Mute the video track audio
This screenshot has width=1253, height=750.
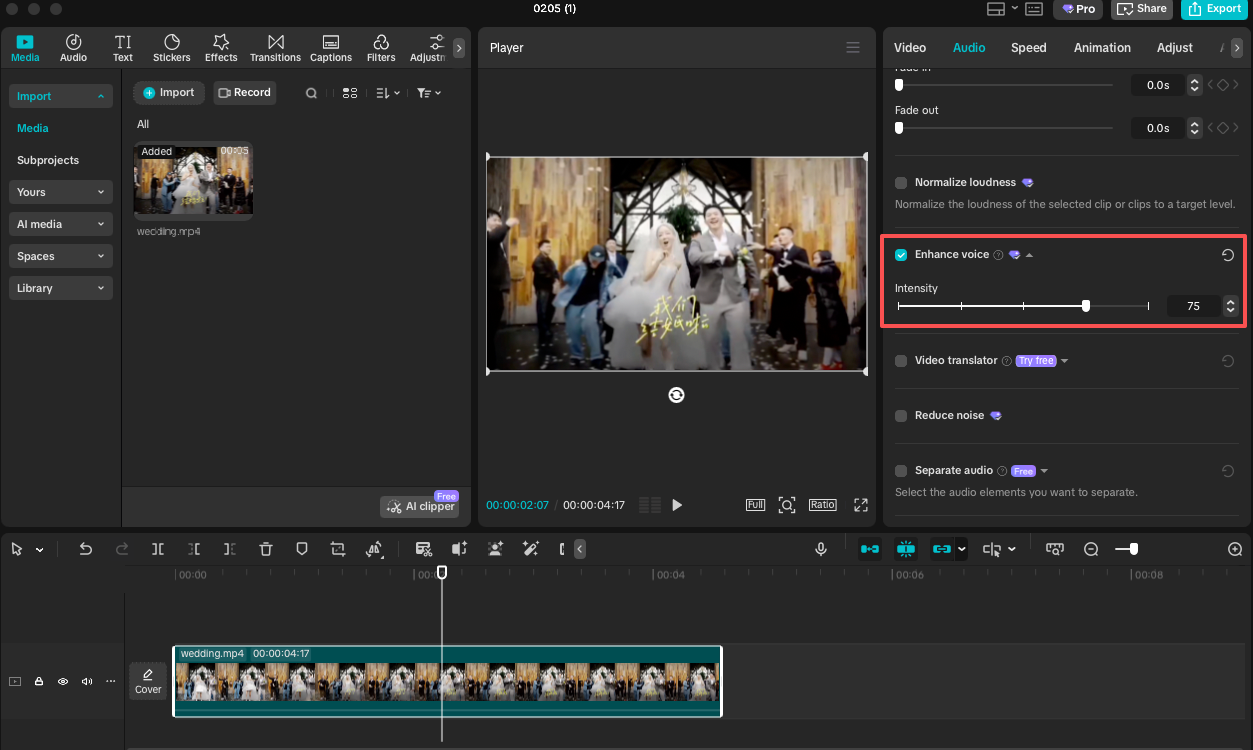(x=87, y=682)
